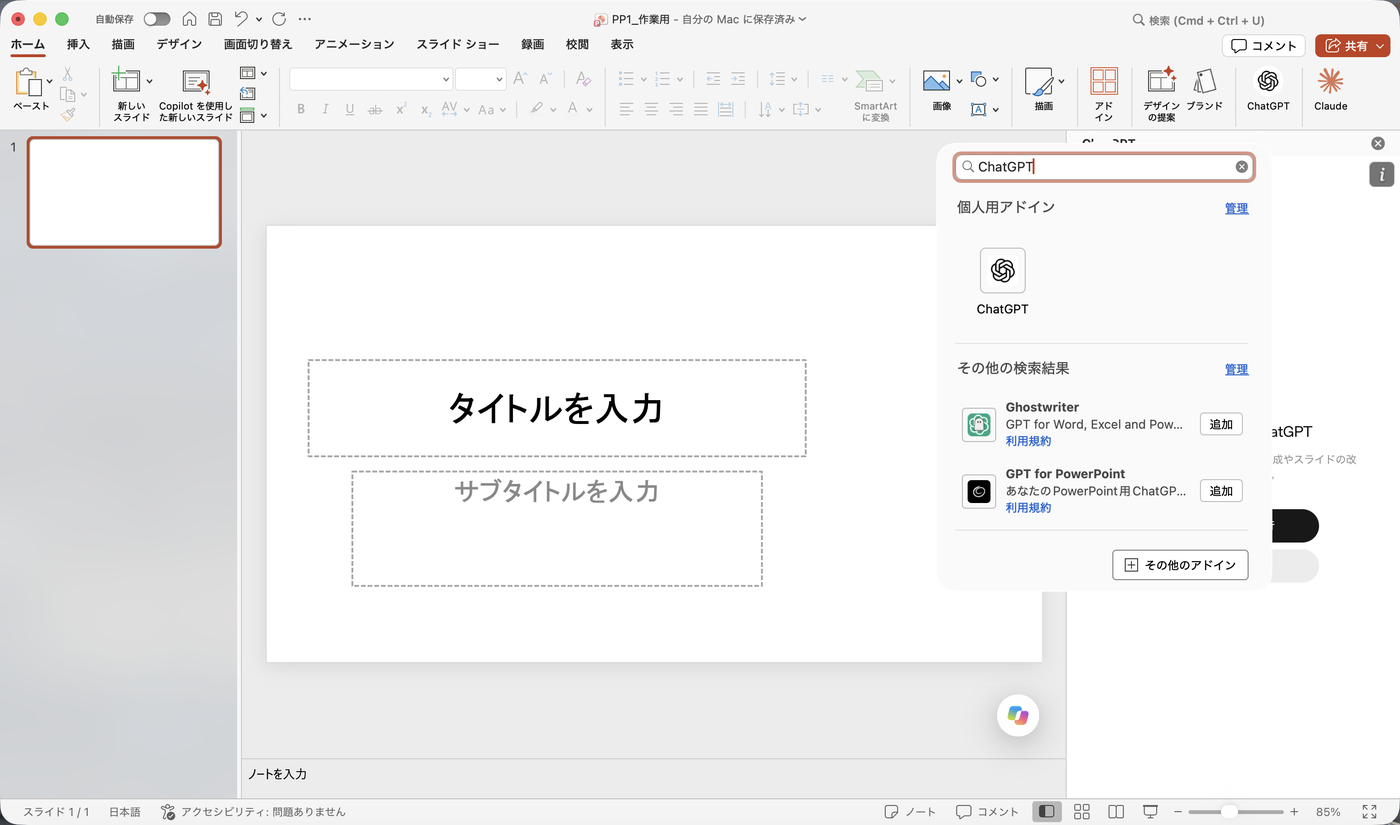
Task: Add GPT for PowerPoint with 追加
Action: coord(1221,491)
